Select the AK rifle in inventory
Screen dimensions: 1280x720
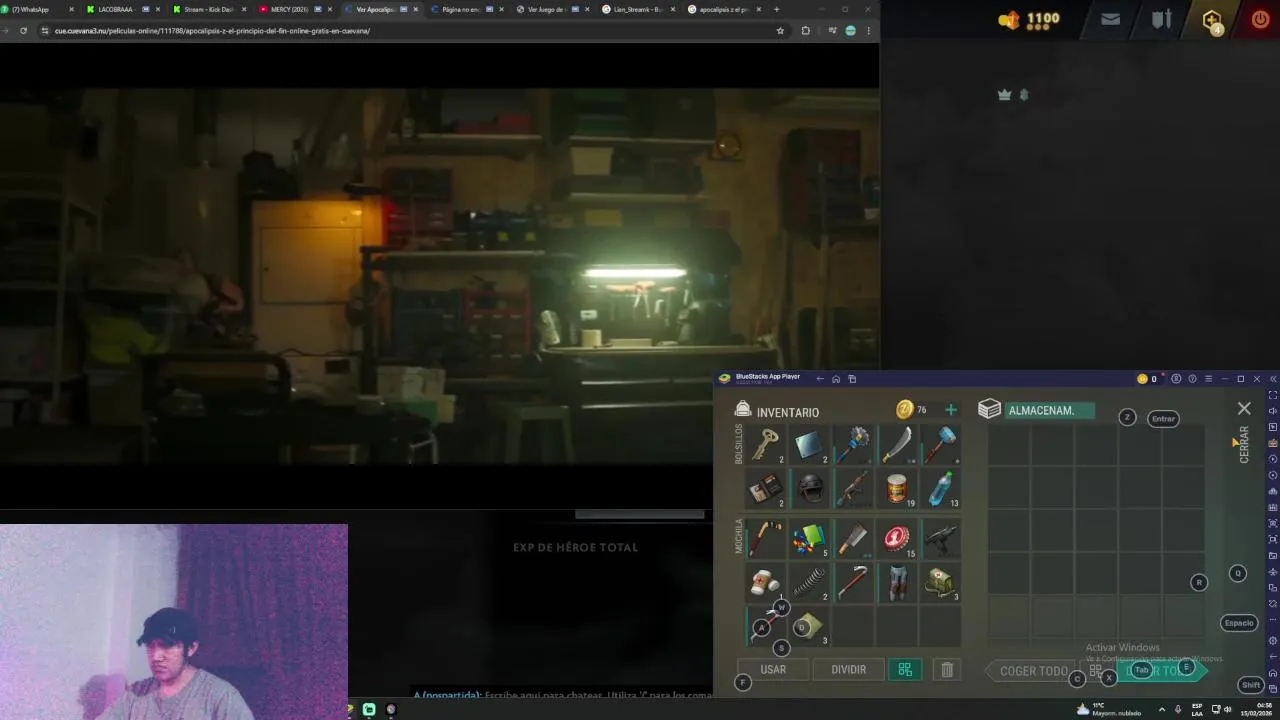(x=853, y=488)
